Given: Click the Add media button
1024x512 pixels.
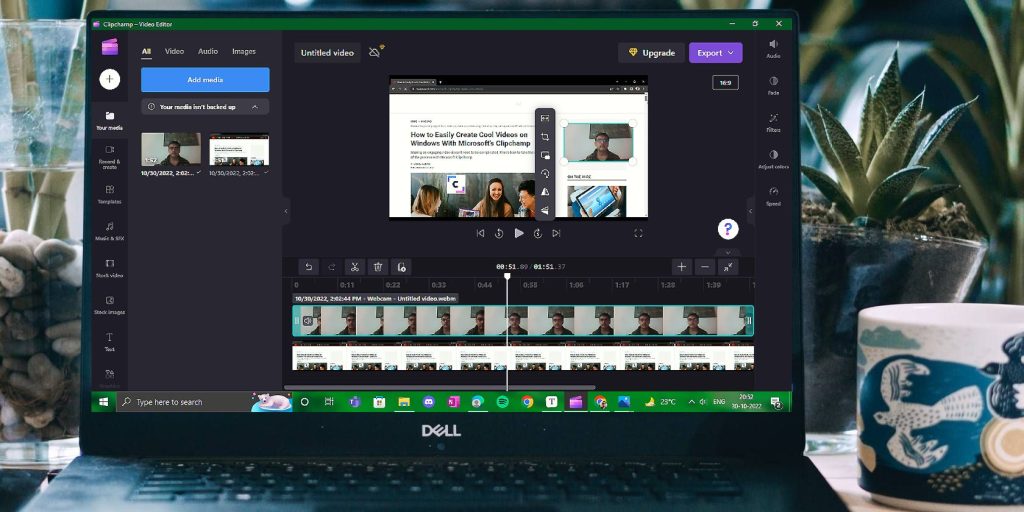Looking at the screenshot, I should point(205,80).
